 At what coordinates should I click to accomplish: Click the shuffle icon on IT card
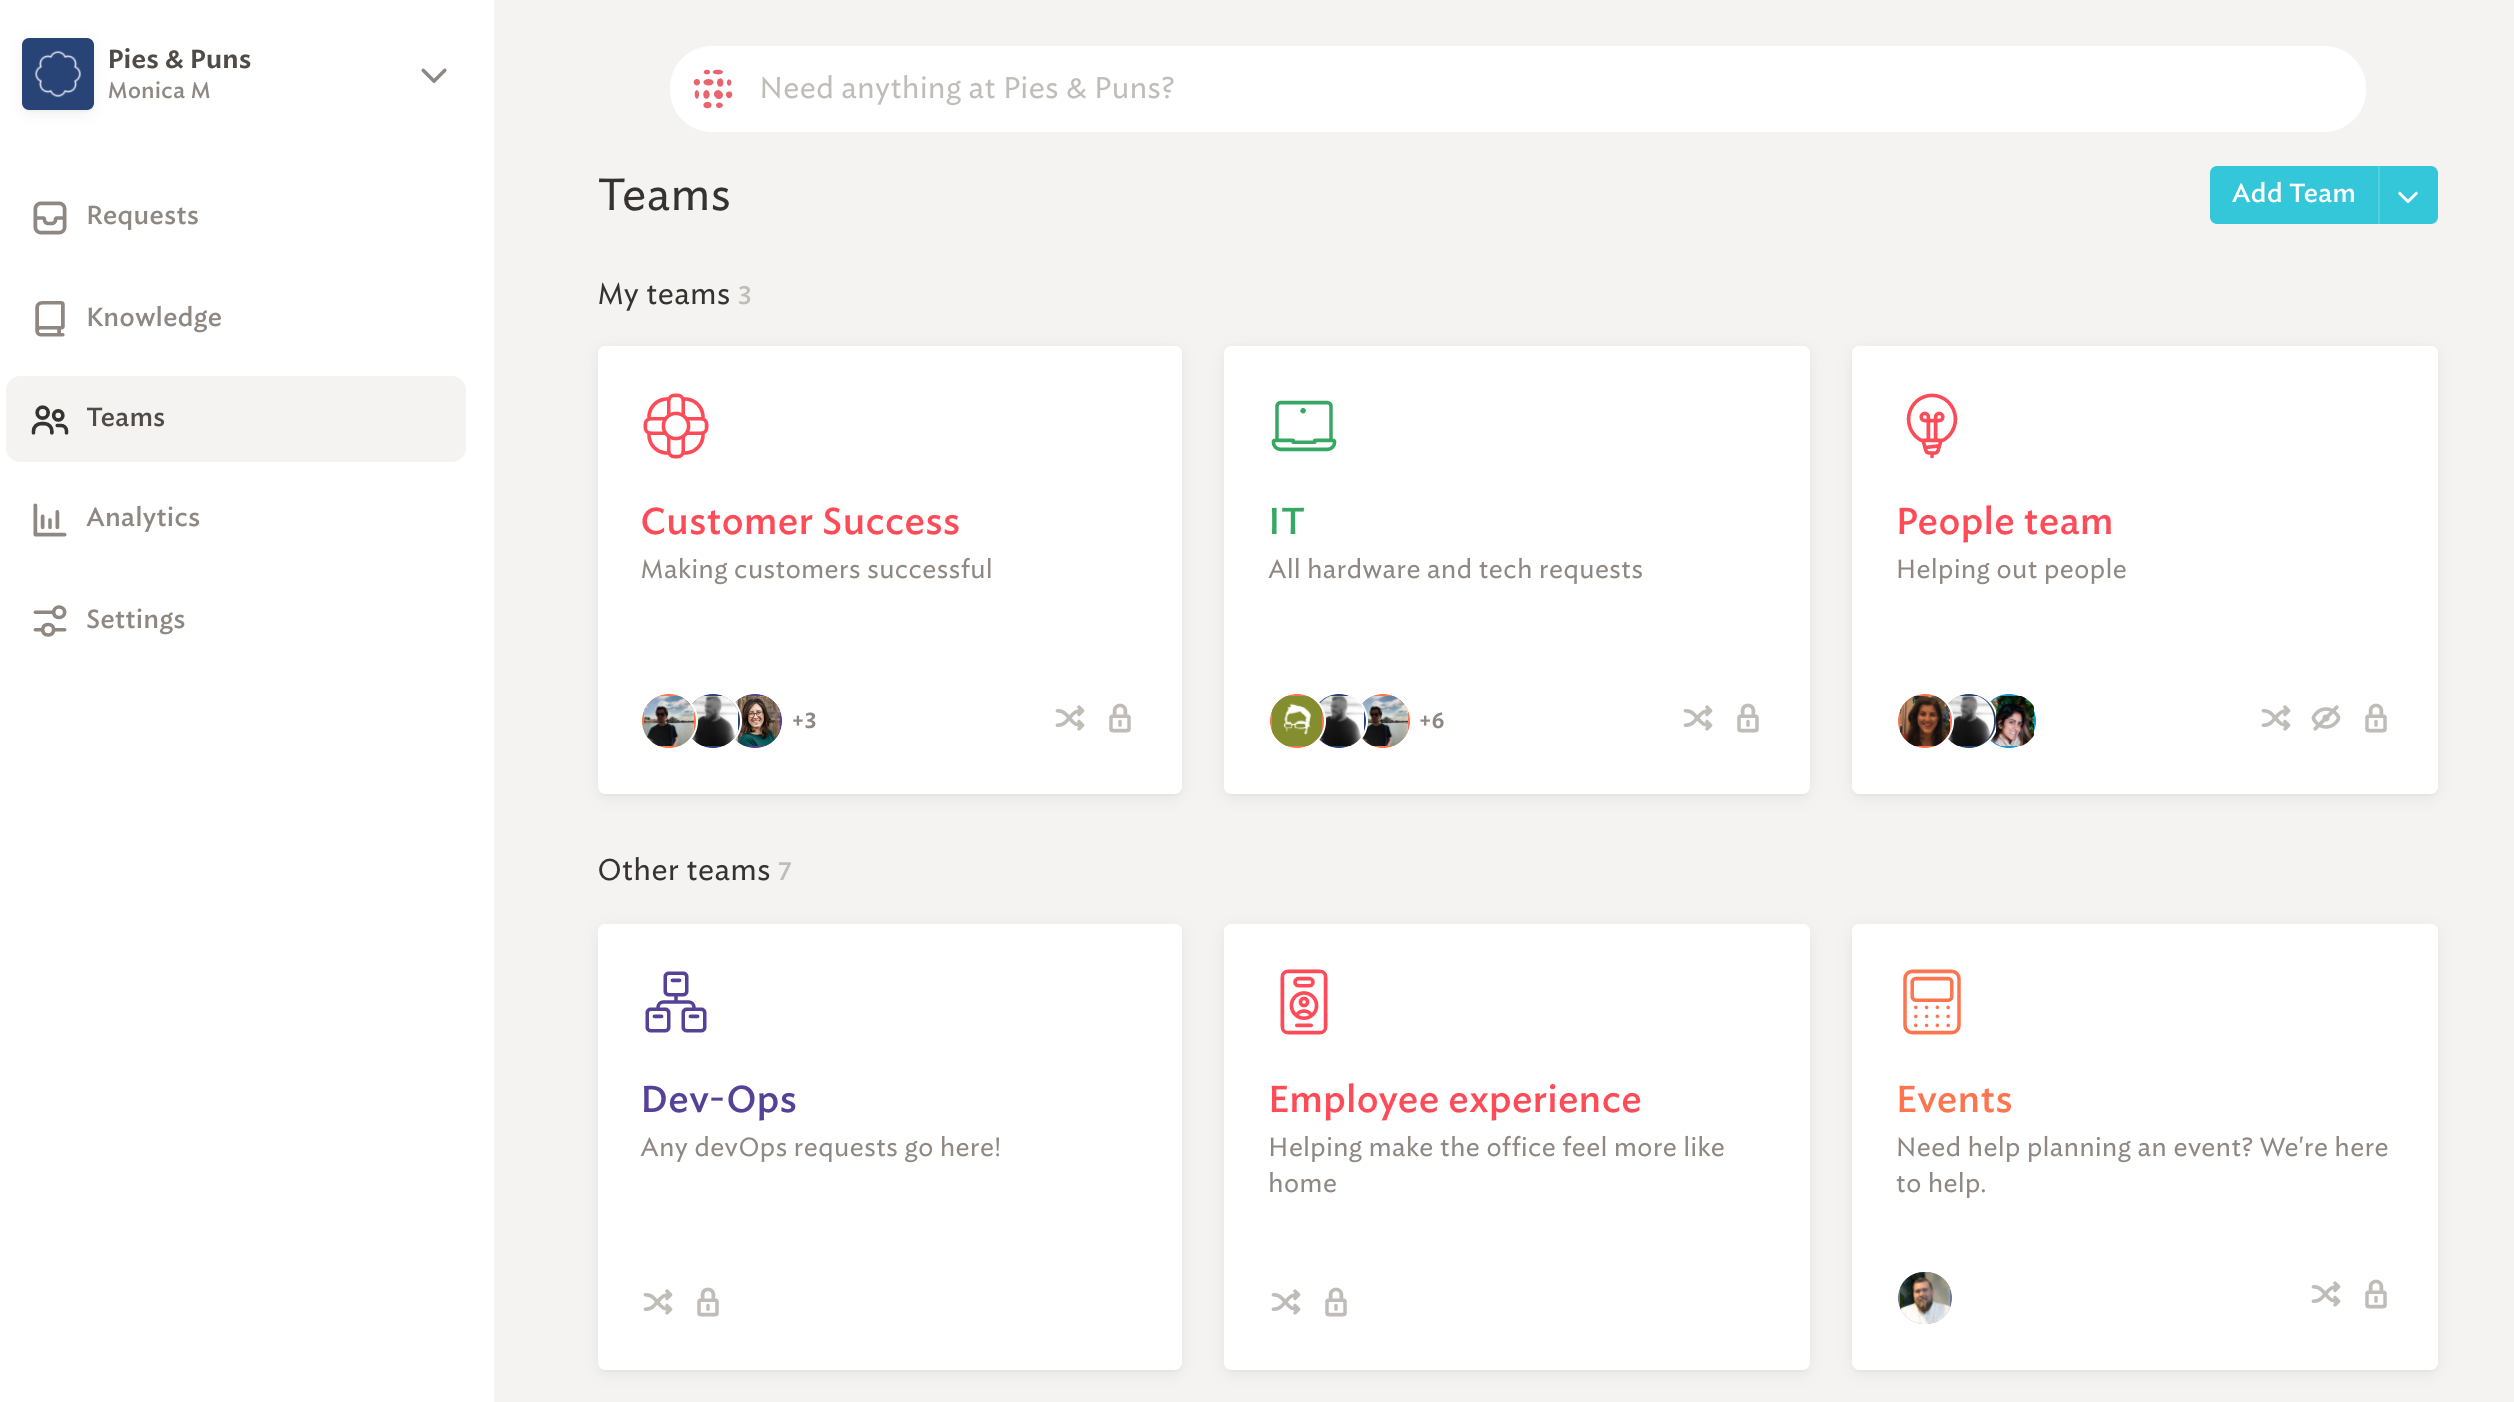(x=1697, y=718)
